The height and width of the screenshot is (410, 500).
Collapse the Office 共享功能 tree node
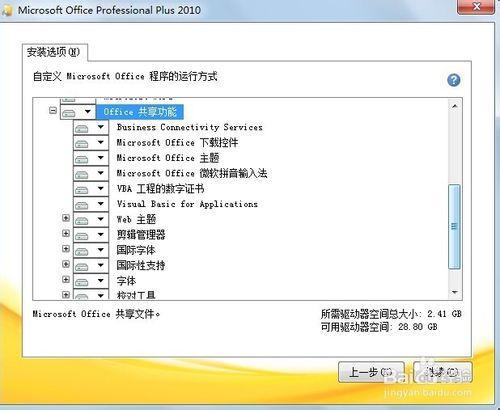click(x=53, y=110)
